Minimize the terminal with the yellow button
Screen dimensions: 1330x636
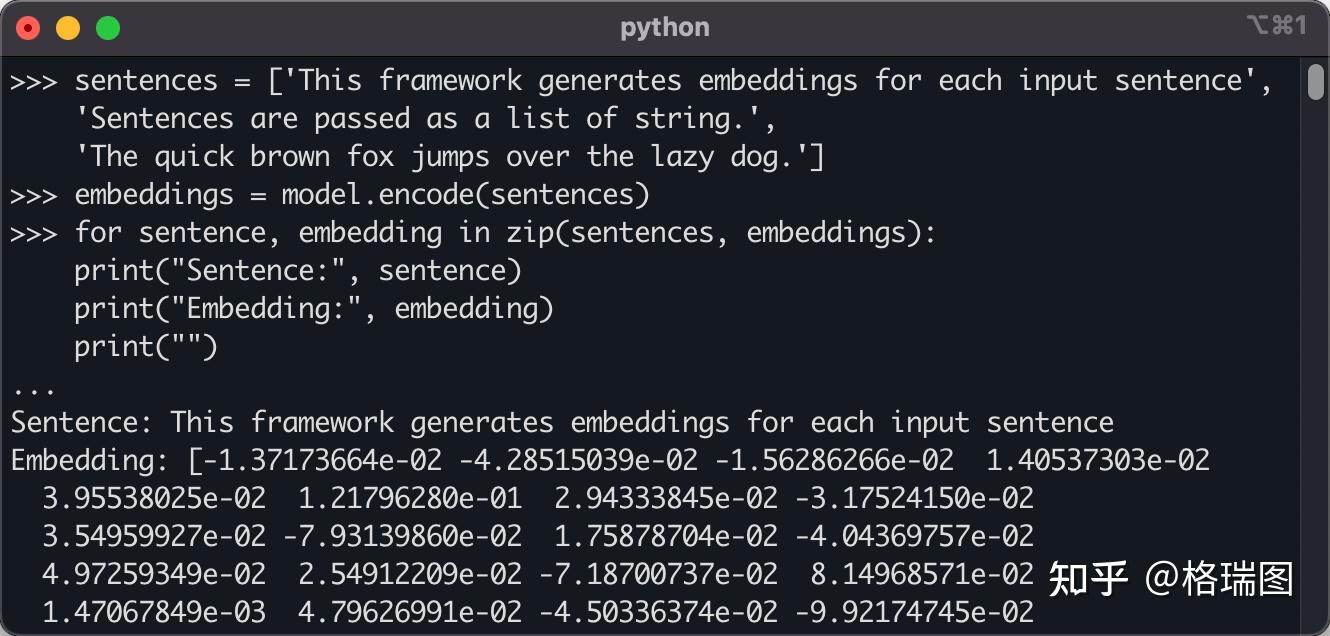(68, 28)
